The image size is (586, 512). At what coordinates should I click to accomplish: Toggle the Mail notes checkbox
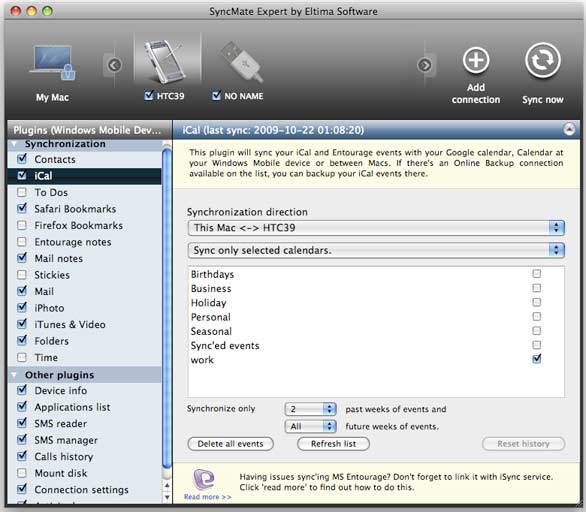coord(22,258)
